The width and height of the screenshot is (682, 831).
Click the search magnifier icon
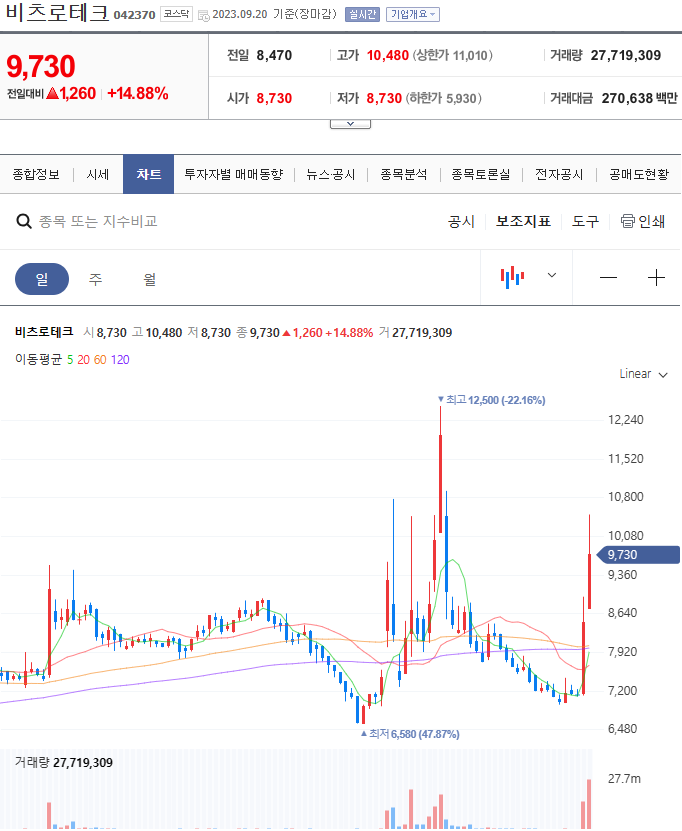point(24,221)
